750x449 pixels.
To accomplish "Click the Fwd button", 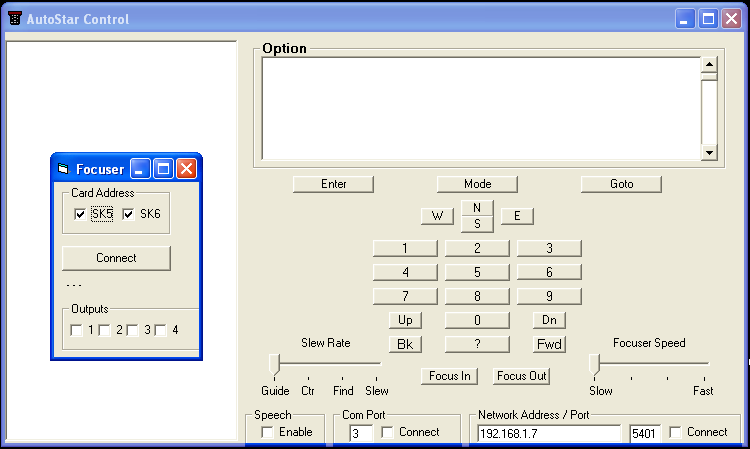I will pos(549,344).
